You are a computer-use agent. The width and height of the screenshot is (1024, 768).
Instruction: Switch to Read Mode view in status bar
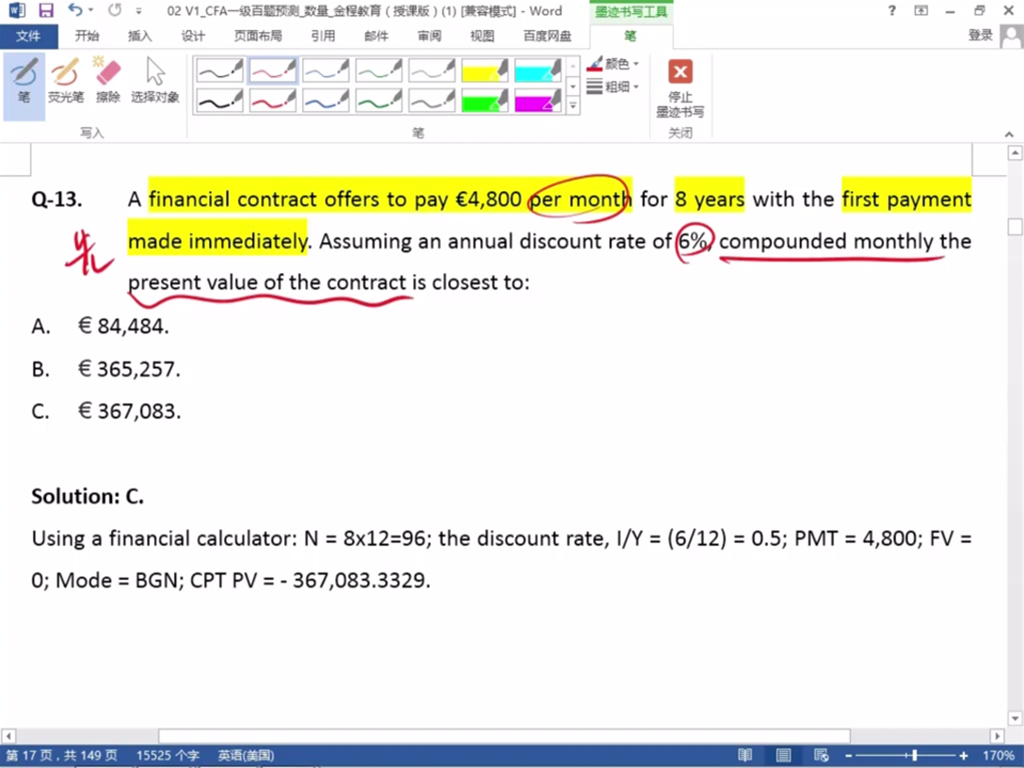click(745, 755)
